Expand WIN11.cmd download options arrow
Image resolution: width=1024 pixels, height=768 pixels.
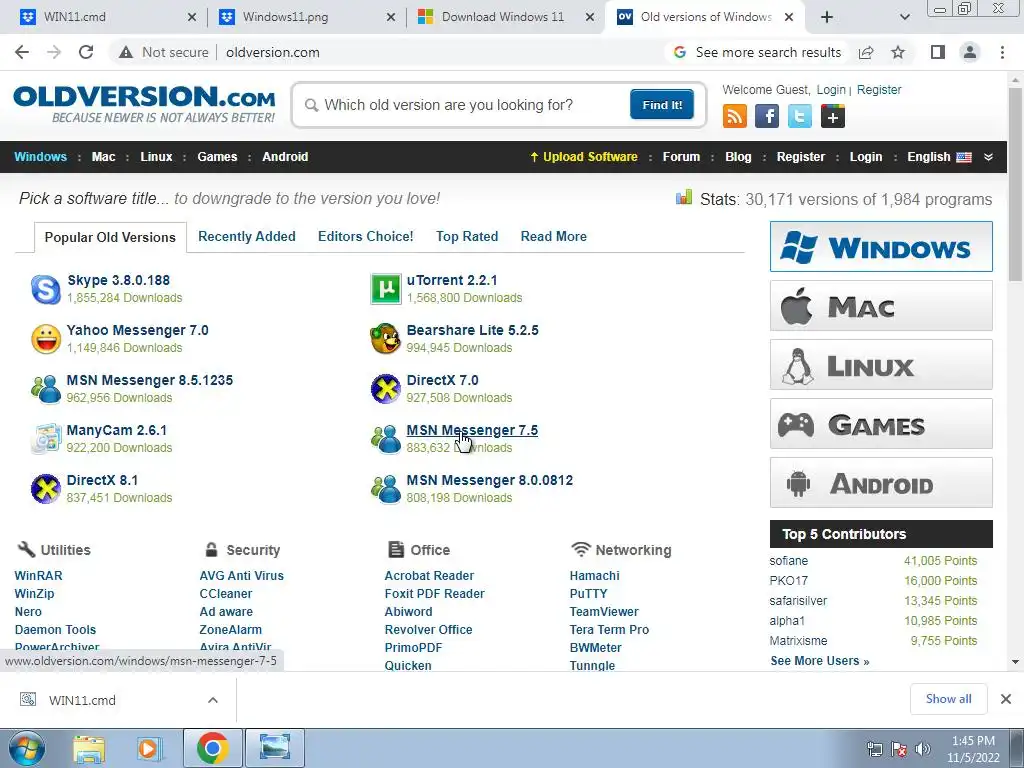(213, 700)
